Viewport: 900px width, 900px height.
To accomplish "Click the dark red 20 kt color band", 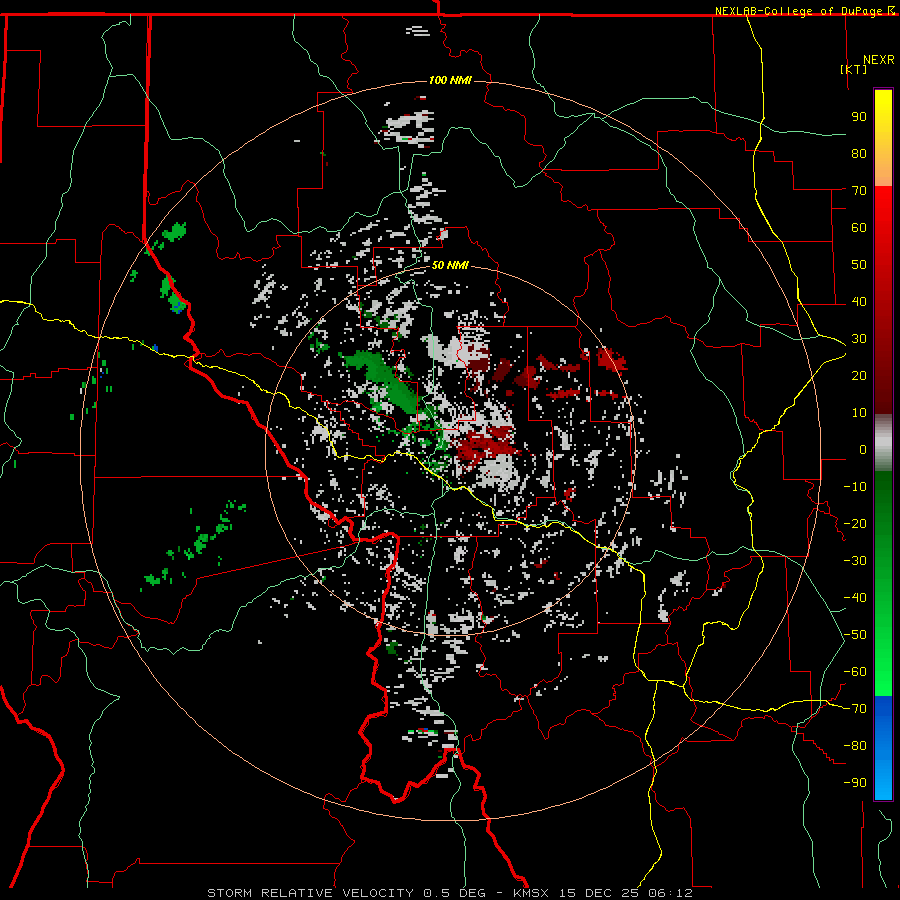I will click(x=883, y=376).
